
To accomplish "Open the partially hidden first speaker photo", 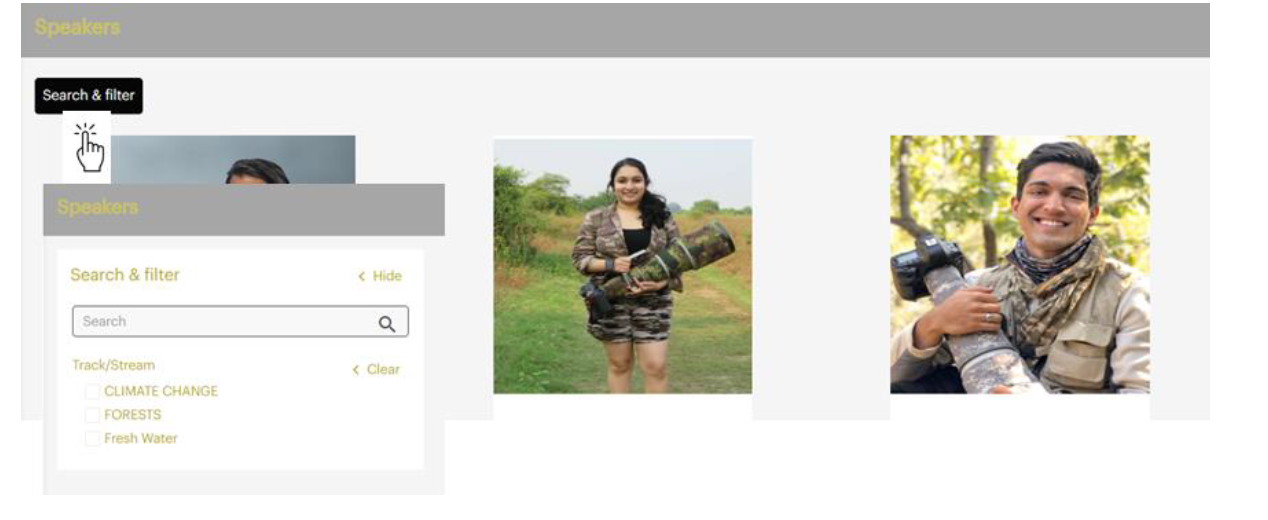I will [232, 160].
